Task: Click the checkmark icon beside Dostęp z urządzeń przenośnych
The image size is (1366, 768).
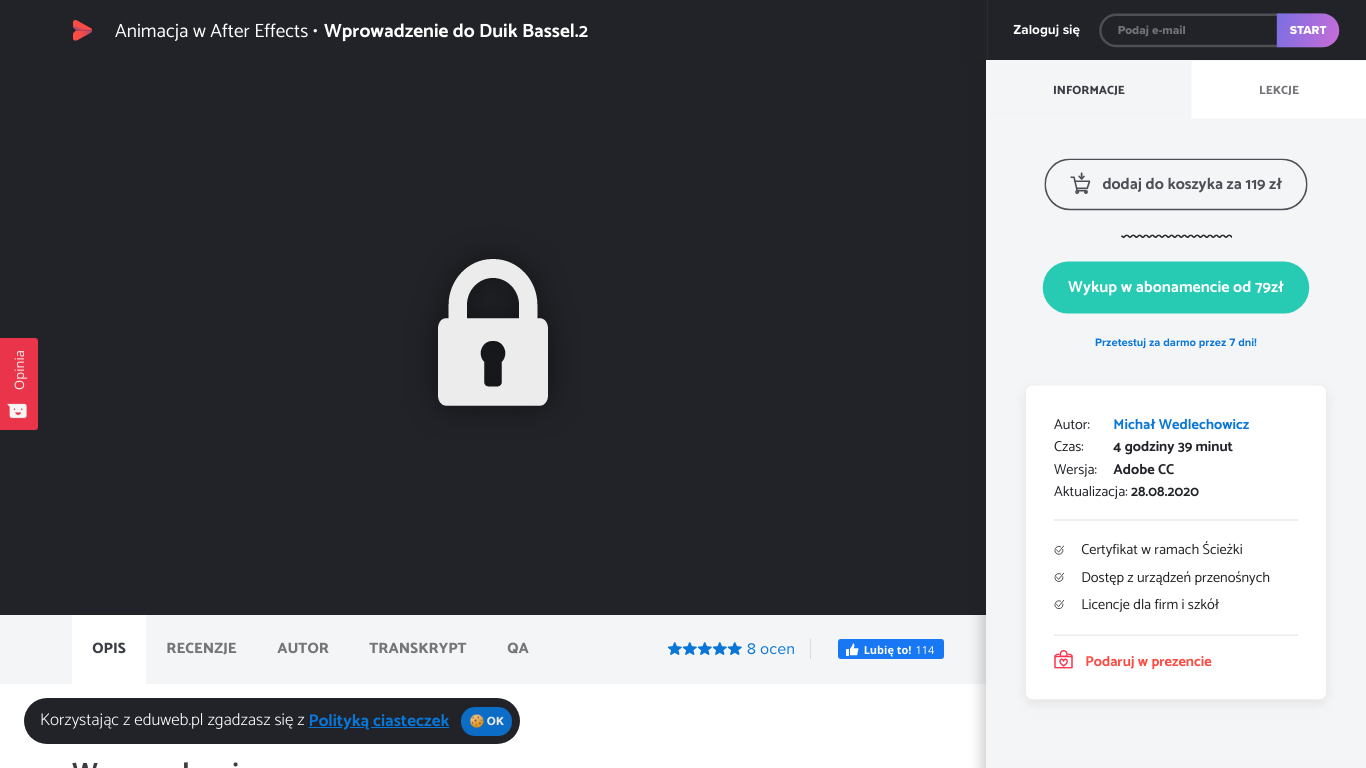Action: click(1059, 578)
